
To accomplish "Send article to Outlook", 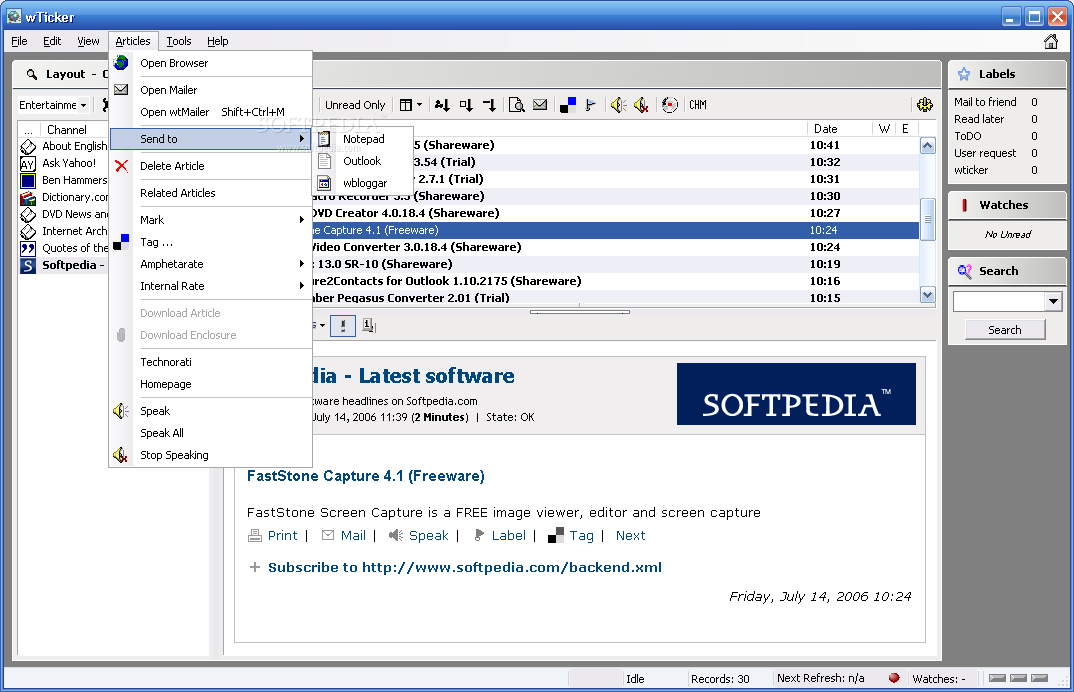I will [363, 161].
